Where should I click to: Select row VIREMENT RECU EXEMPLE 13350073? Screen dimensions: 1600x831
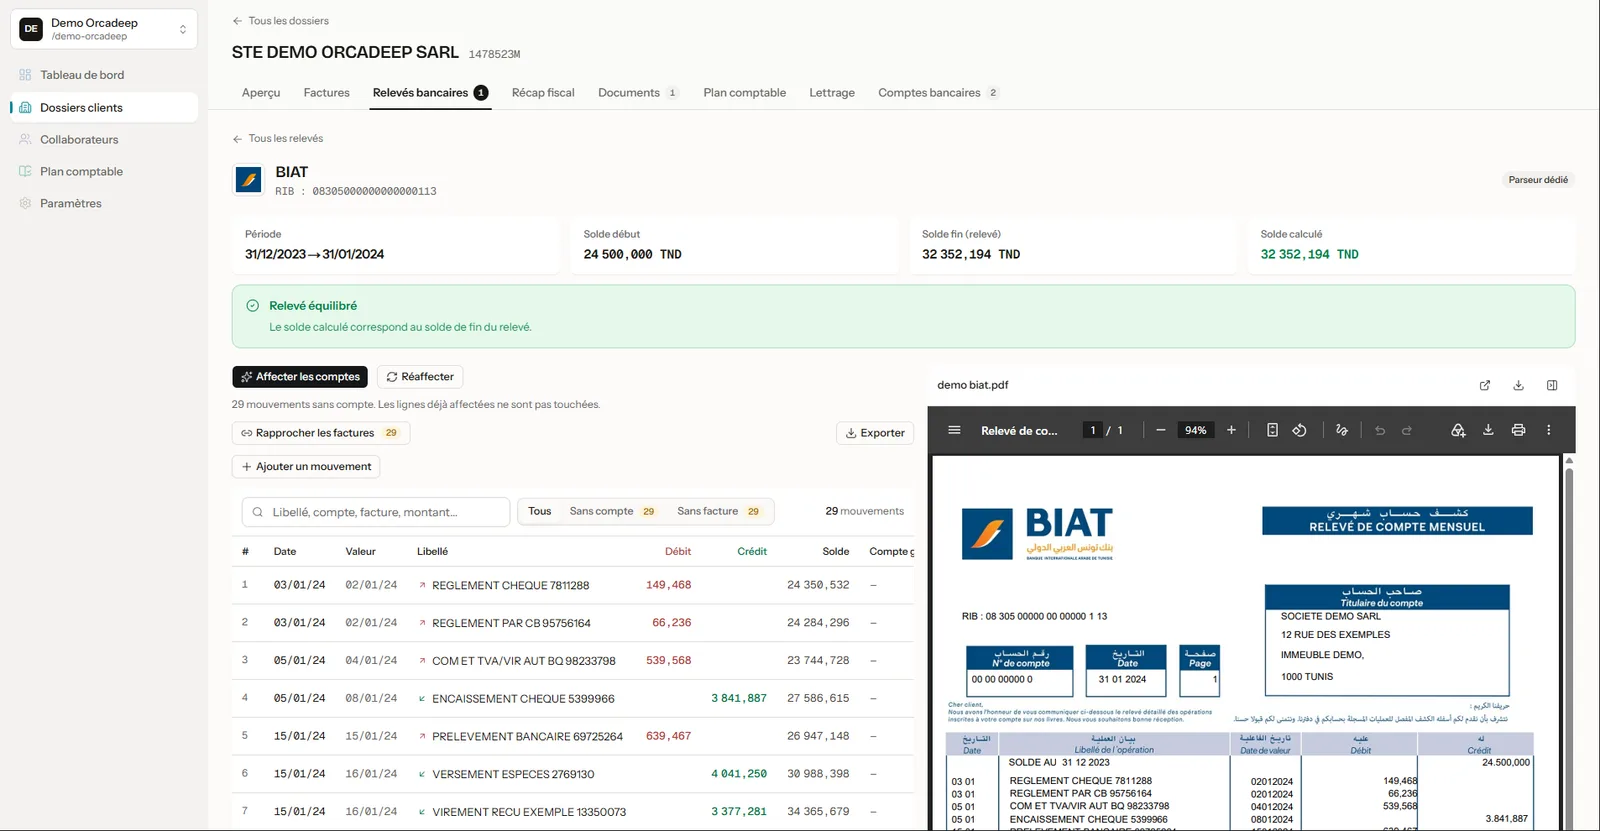coord(573,812)
